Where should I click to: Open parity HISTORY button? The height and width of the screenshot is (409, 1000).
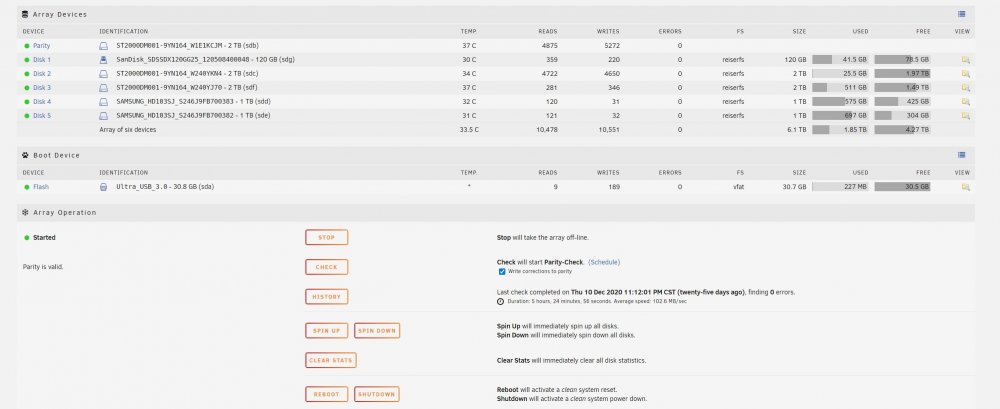click(x=327, y=297)
